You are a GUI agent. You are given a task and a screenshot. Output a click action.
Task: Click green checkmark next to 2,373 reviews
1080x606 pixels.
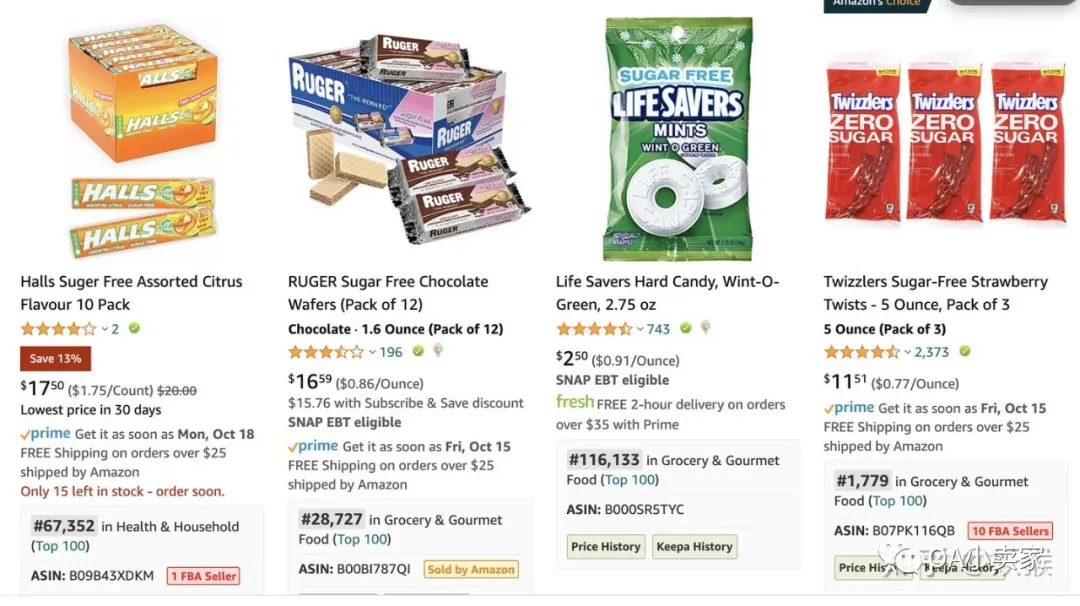click(x=965, y=351)
